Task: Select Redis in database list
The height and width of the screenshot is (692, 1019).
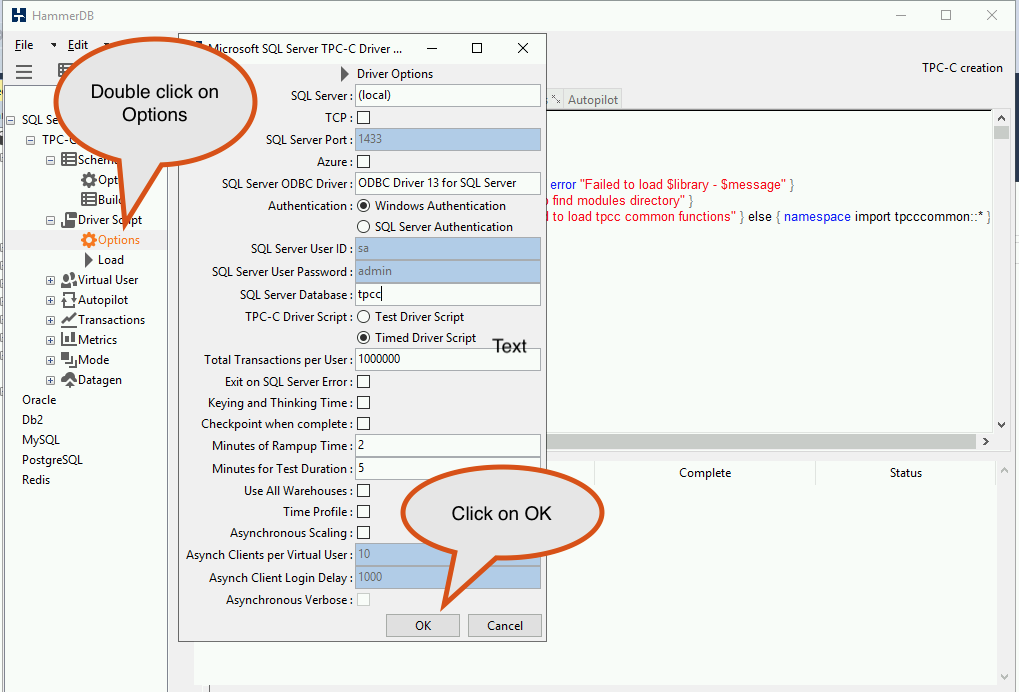Action: click(x=36, y=480)
